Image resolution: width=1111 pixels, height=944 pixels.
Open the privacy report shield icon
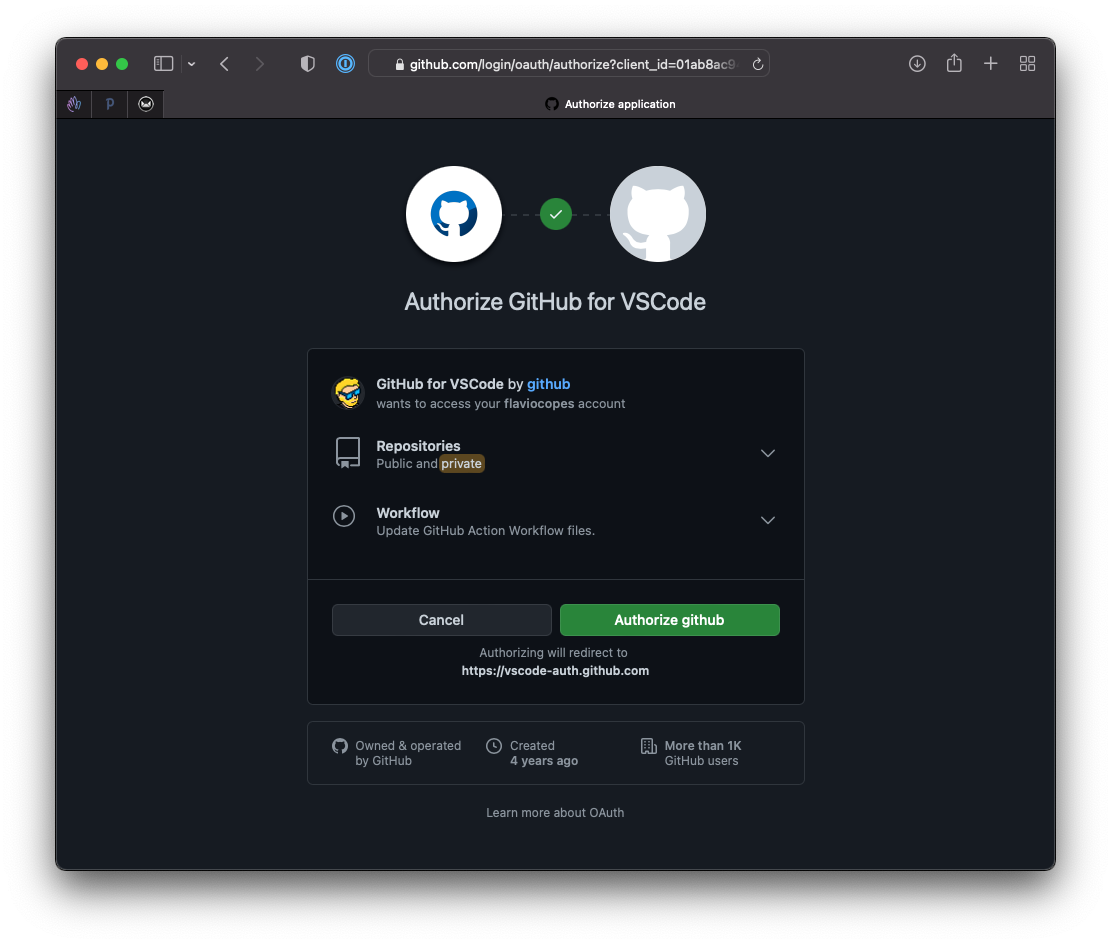(308, 64)
